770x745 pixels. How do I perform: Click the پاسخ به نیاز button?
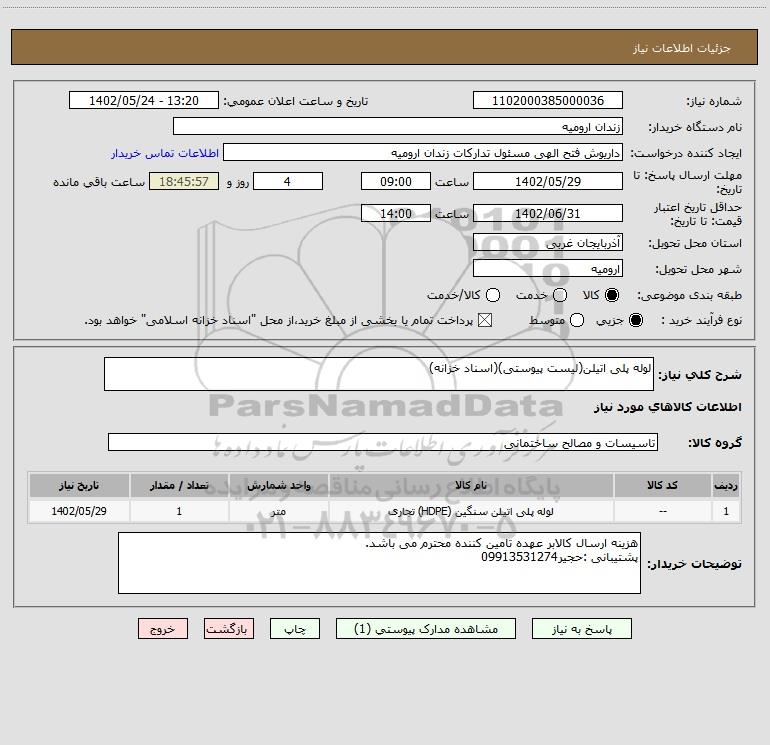(581, 629)
